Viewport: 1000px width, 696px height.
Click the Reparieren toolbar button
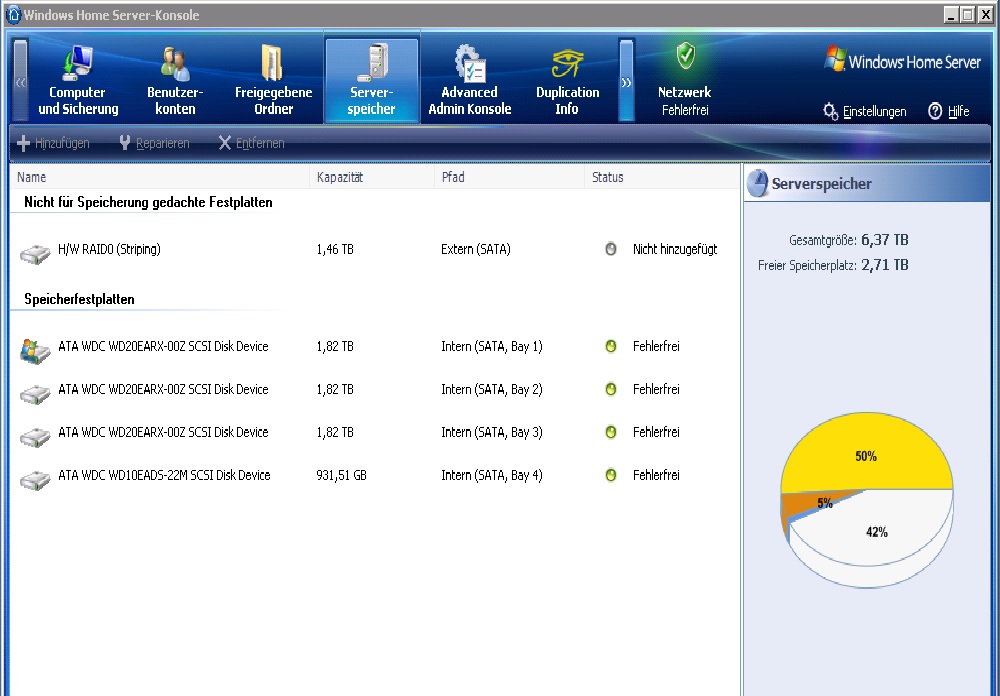(154, 143)
